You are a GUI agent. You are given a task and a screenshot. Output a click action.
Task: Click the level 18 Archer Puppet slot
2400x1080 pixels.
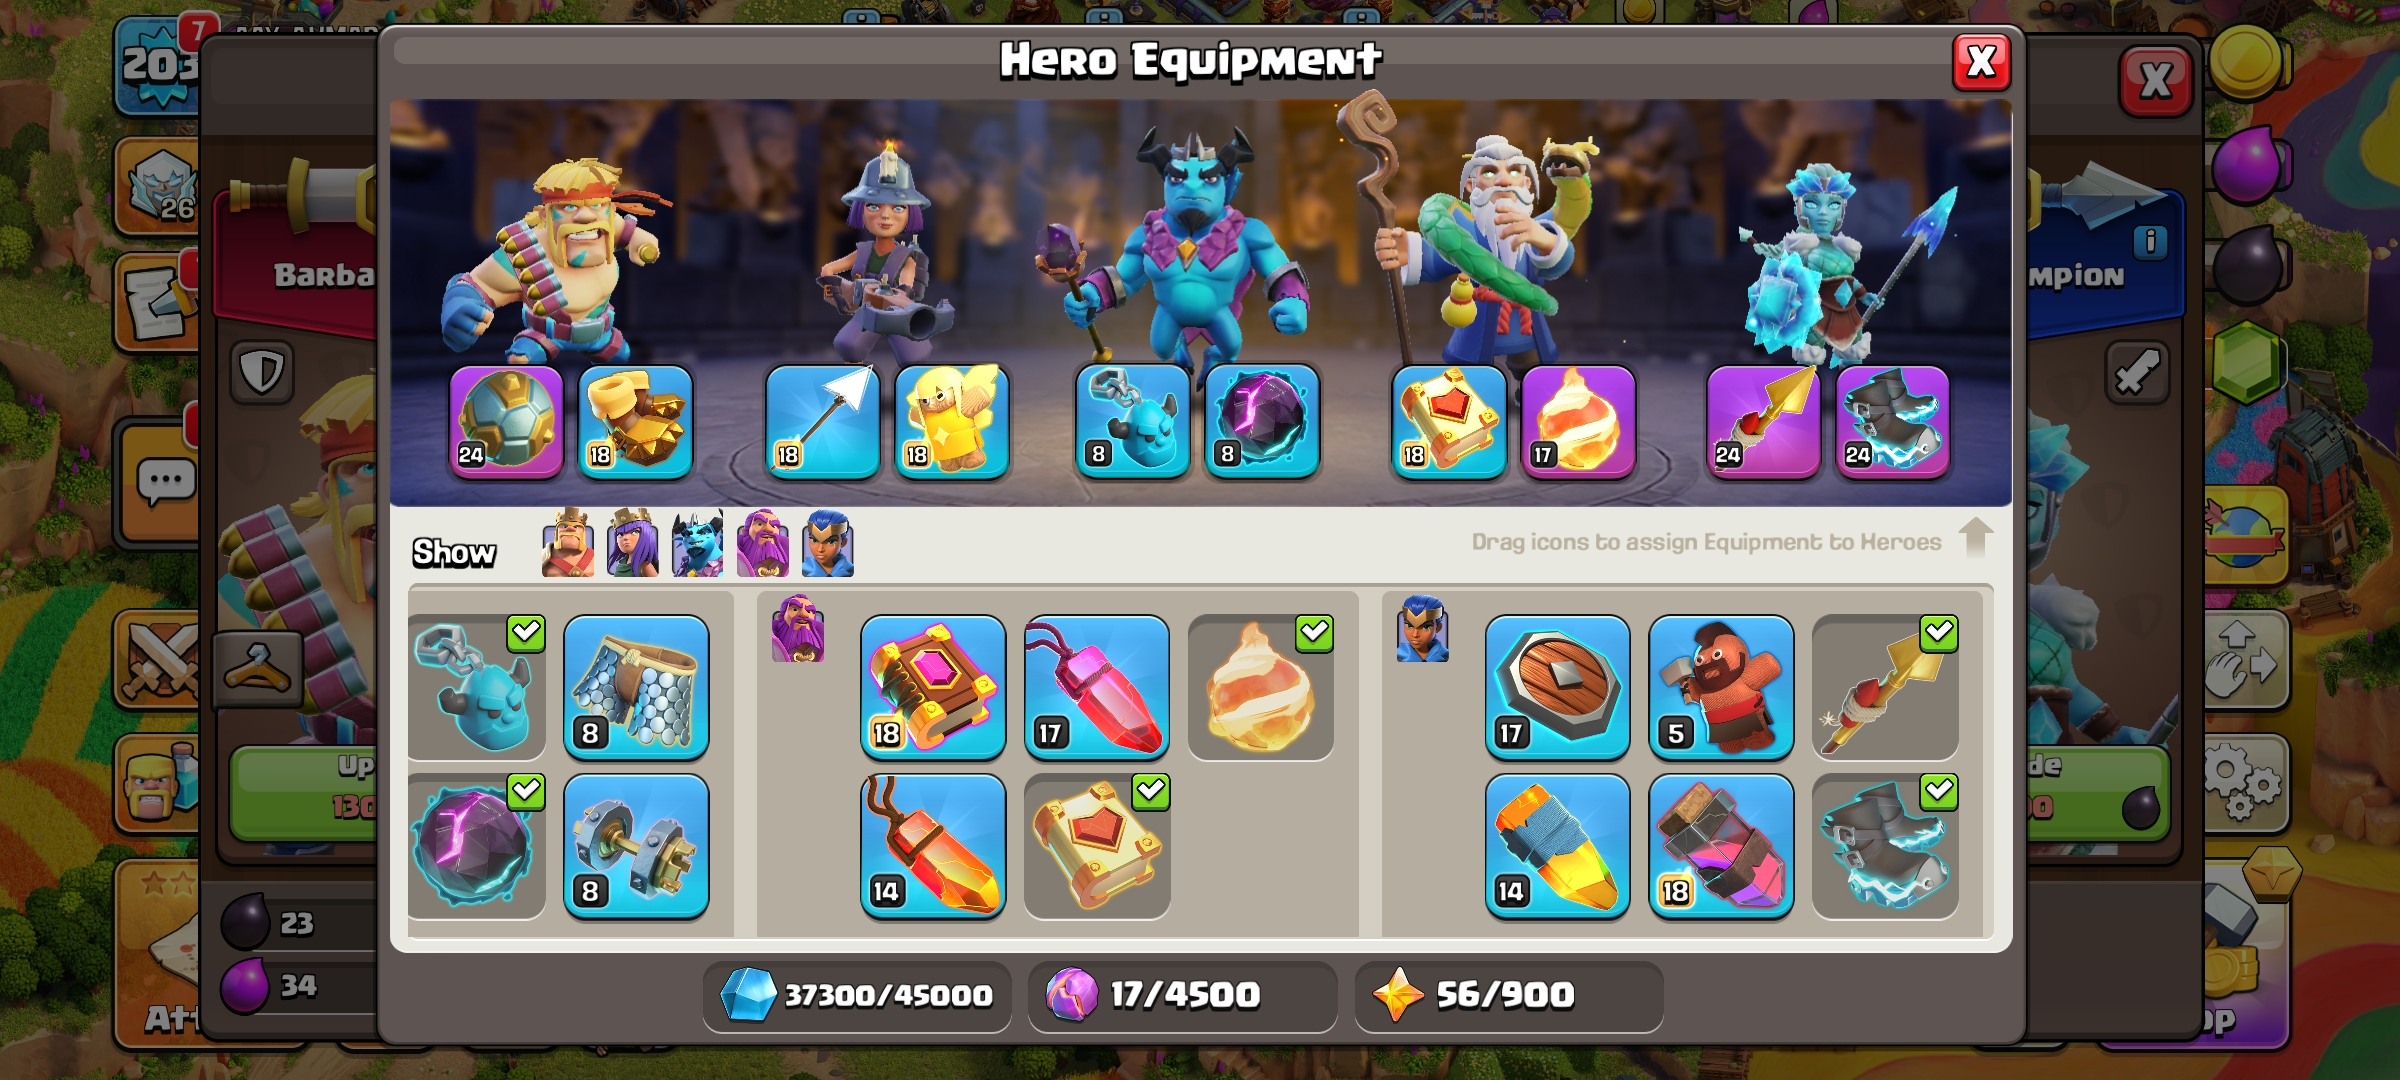click(x=952, y=421)
